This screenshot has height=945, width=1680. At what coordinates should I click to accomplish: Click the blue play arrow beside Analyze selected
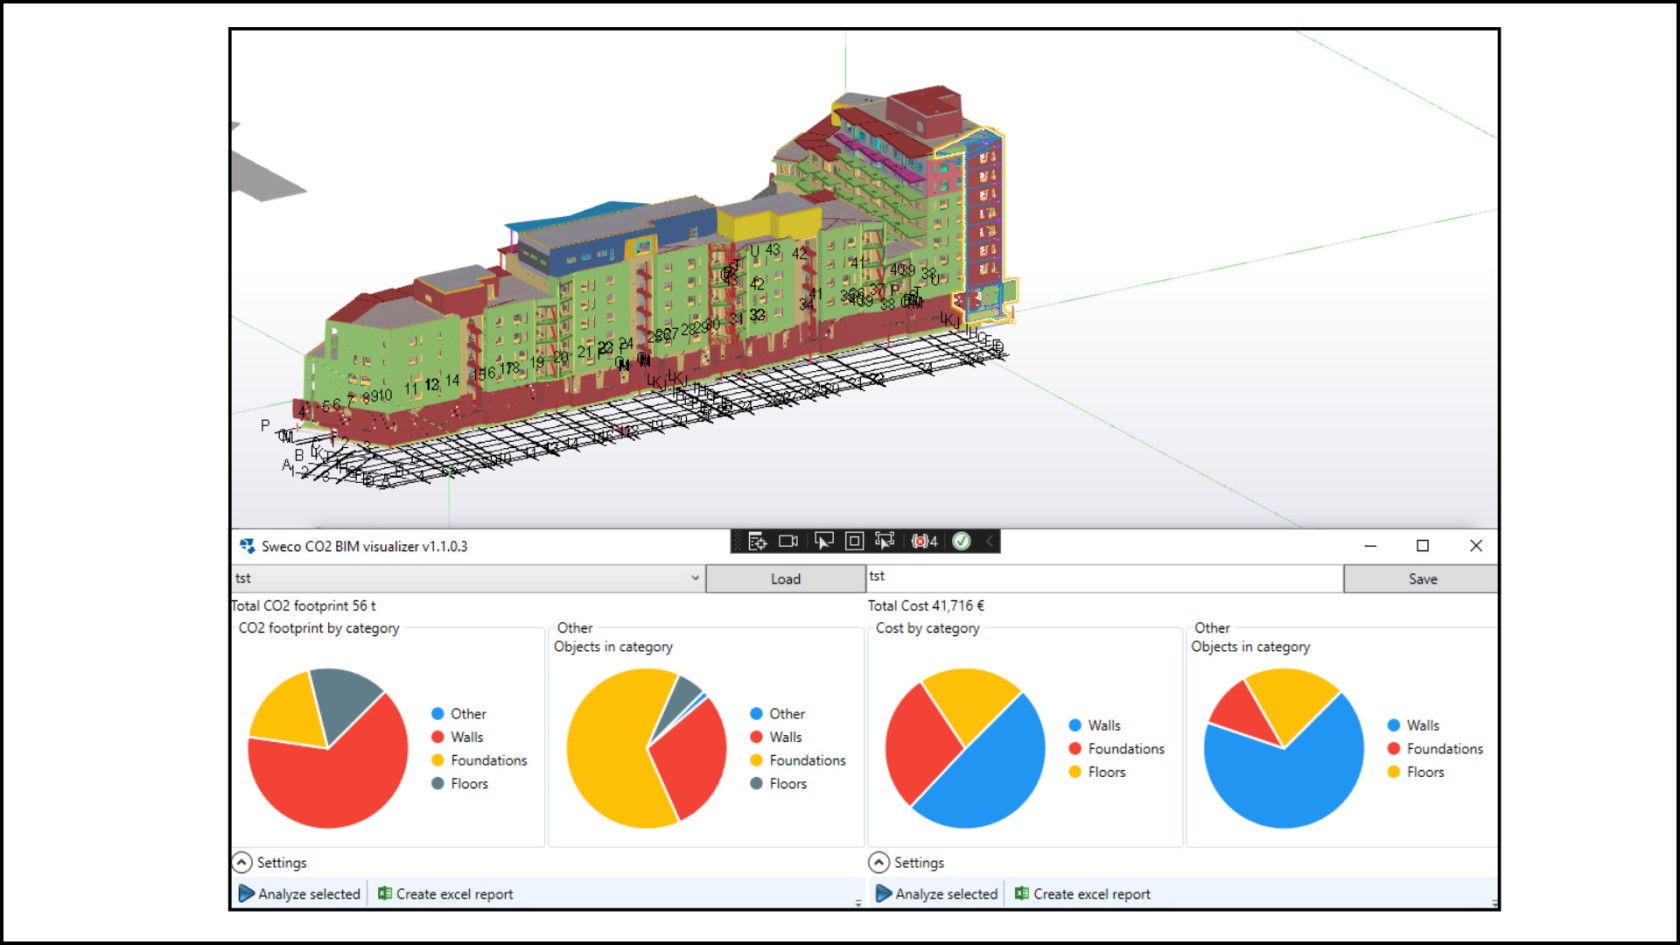[246, 893]
